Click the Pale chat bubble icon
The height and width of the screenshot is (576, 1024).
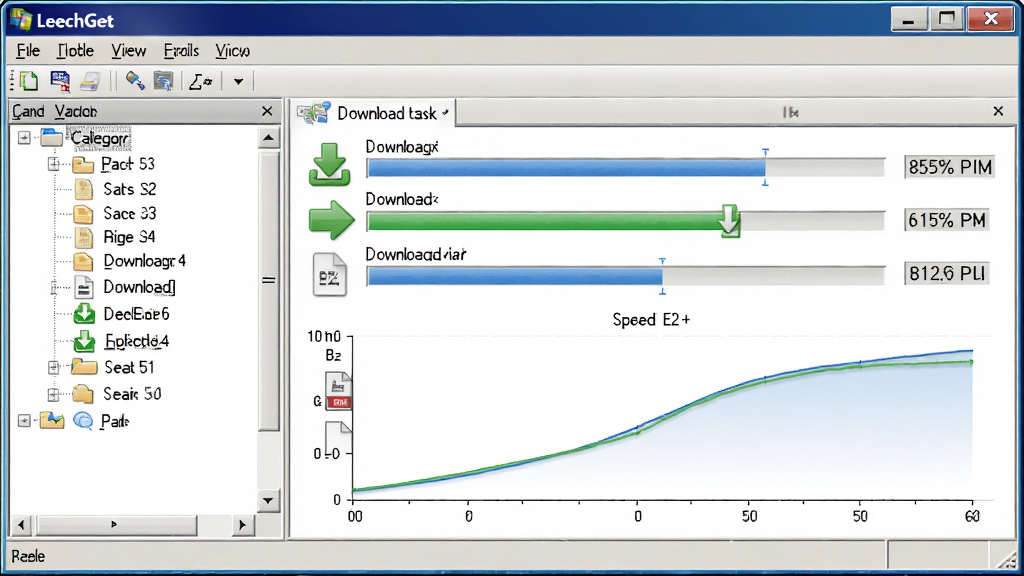(83, 421)
